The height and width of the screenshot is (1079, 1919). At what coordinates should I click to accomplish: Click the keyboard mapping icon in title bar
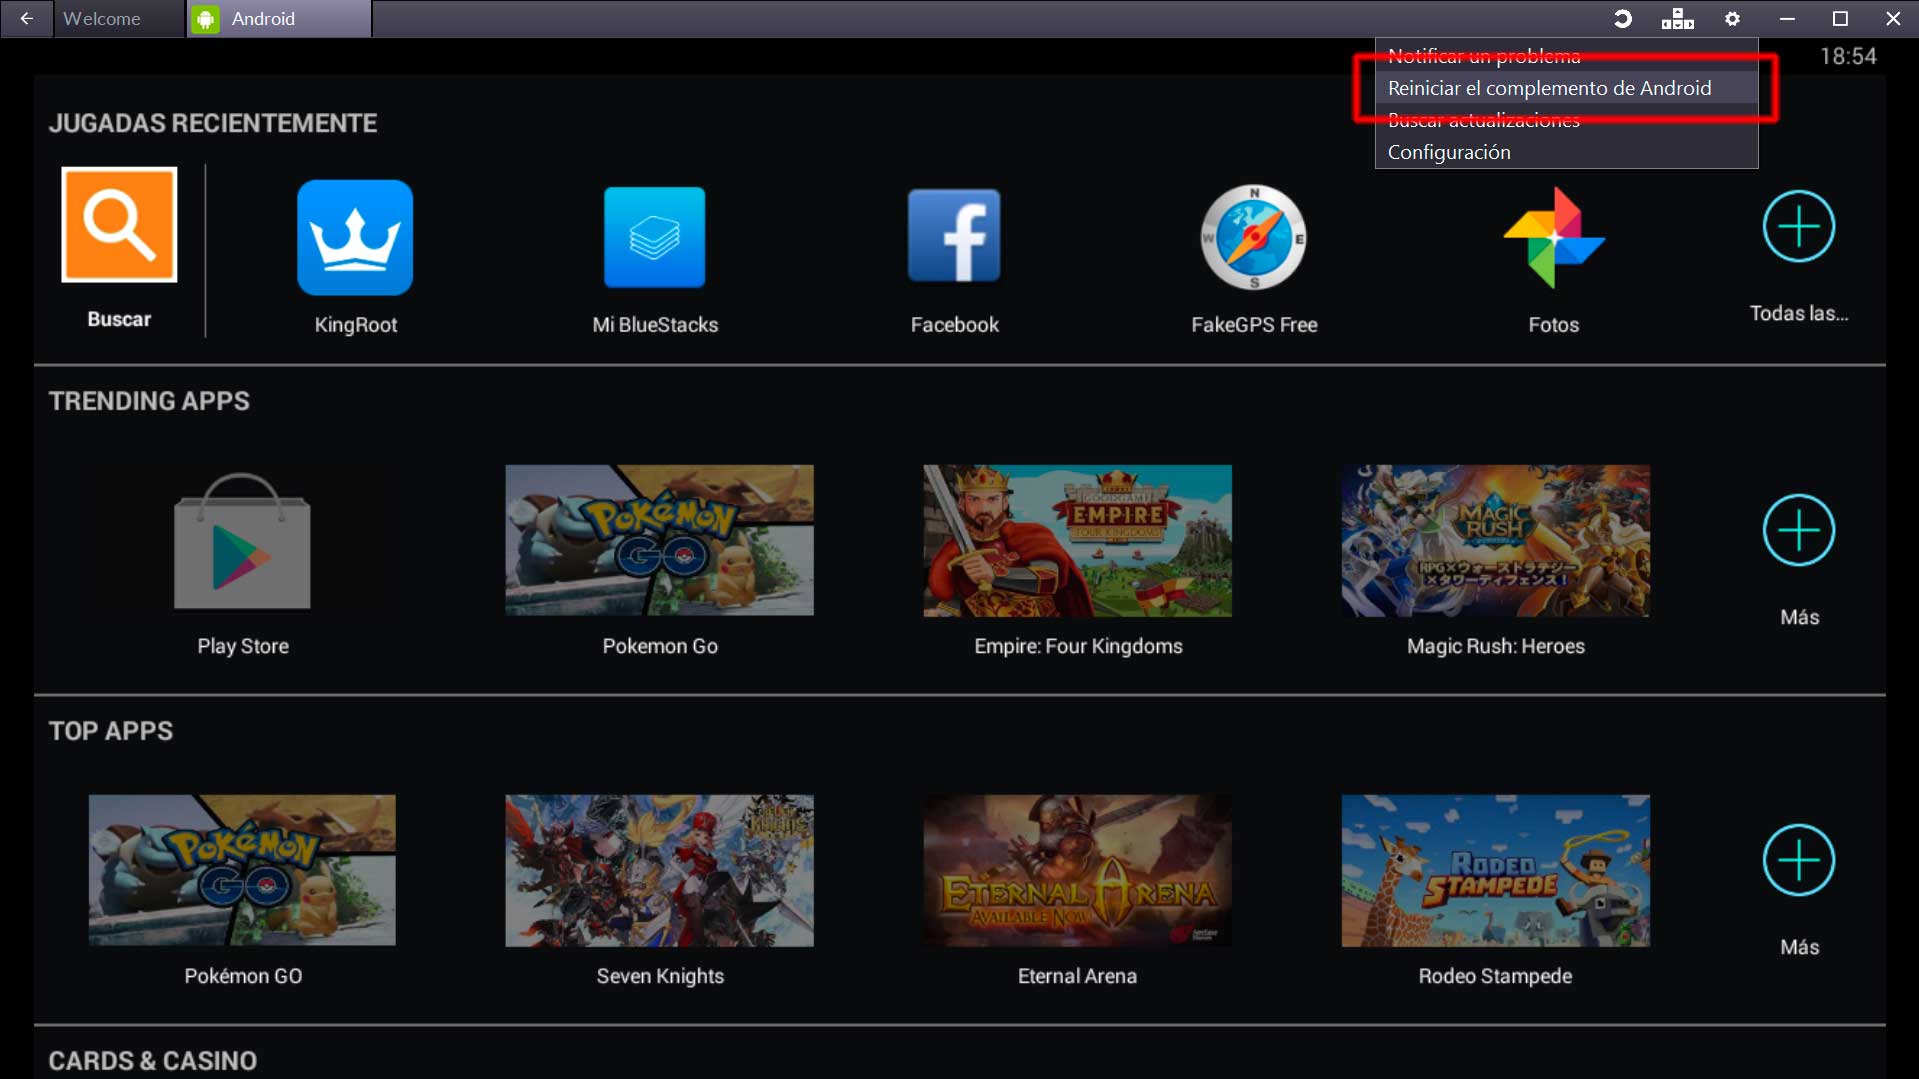1677,19
